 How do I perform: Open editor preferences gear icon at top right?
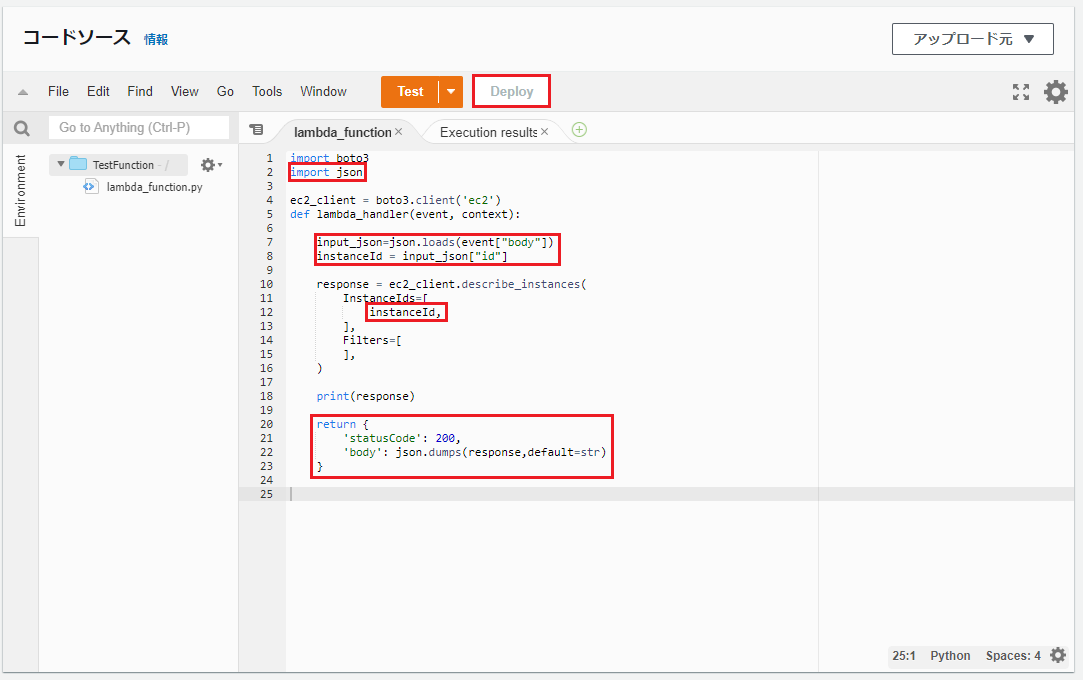coord(1055,92)
